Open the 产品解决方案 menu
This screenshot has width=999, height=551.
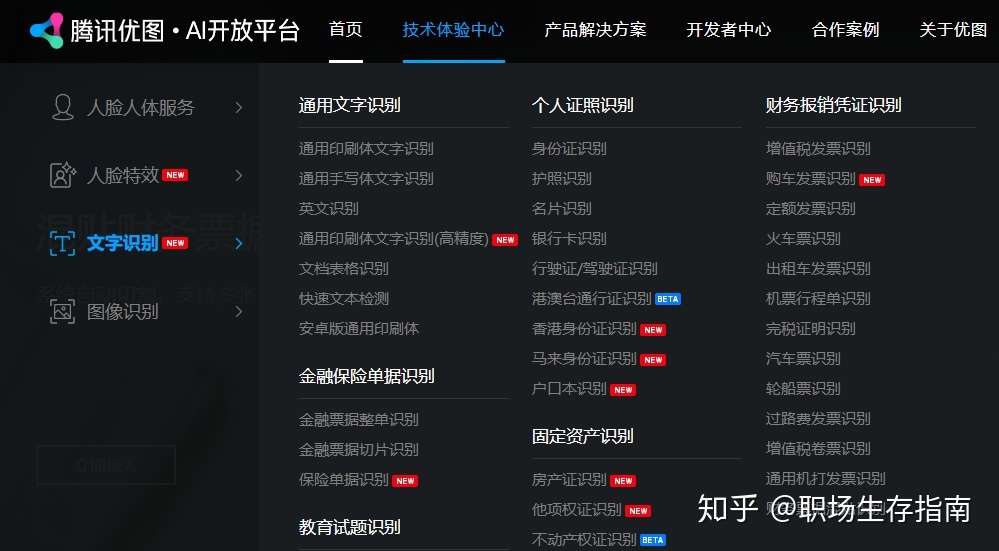[x=595, y=29]
